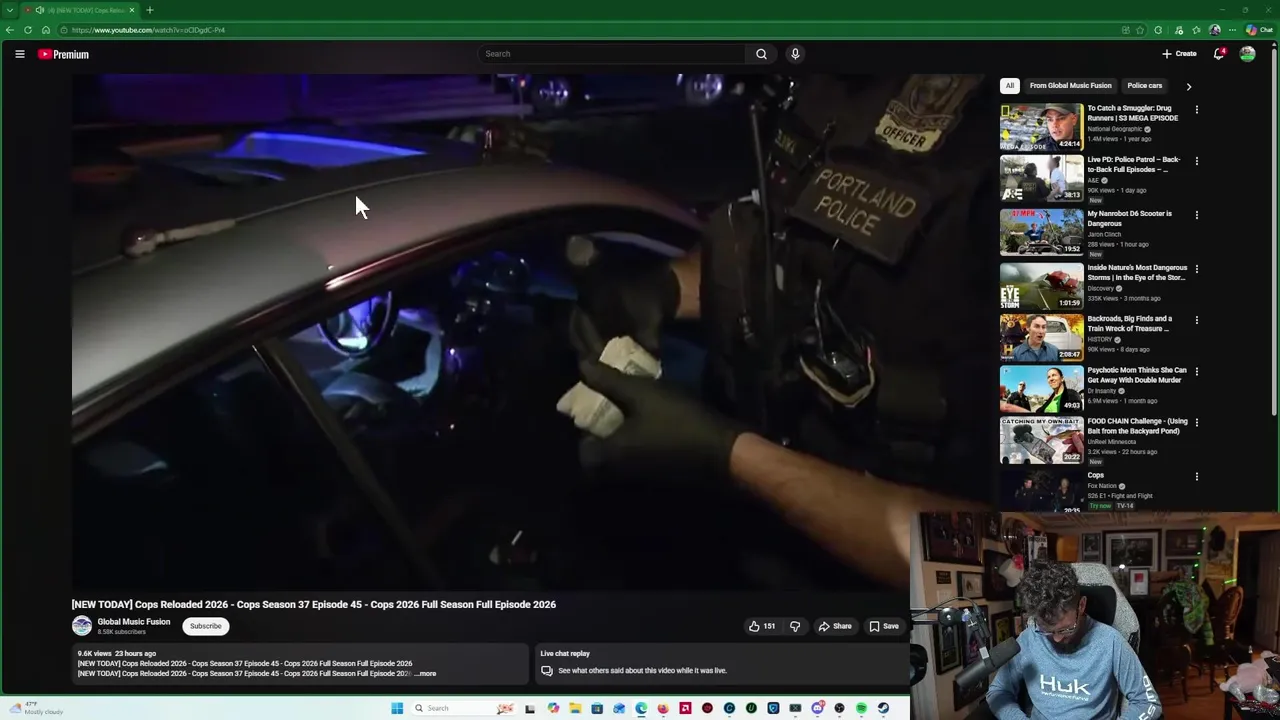This screenshot has height=720, width=1280.
Task: Start voice search with microphone icon
Action: (795, 54)
